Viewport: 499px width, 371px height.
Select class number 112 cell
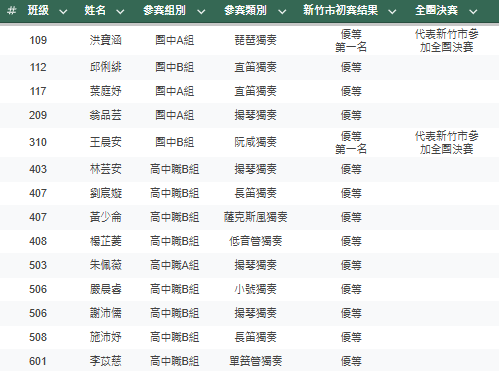coord(38,67)
